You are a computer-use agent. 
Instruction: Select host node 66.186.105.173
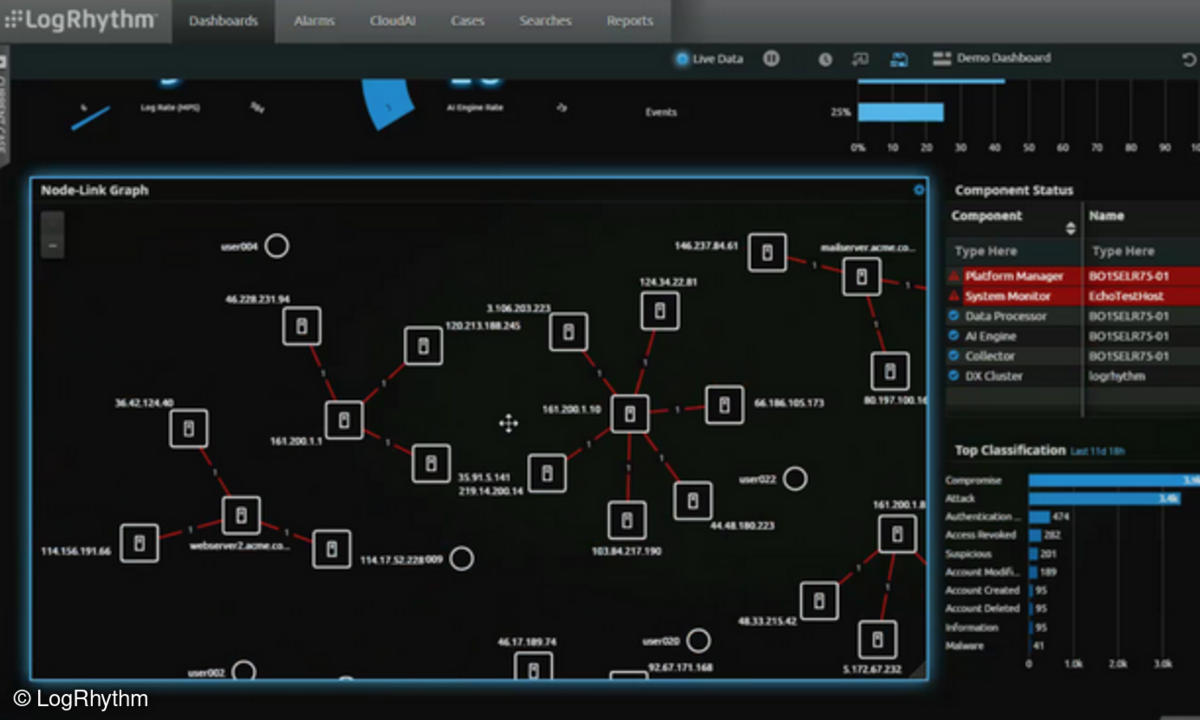coord(724,404)
